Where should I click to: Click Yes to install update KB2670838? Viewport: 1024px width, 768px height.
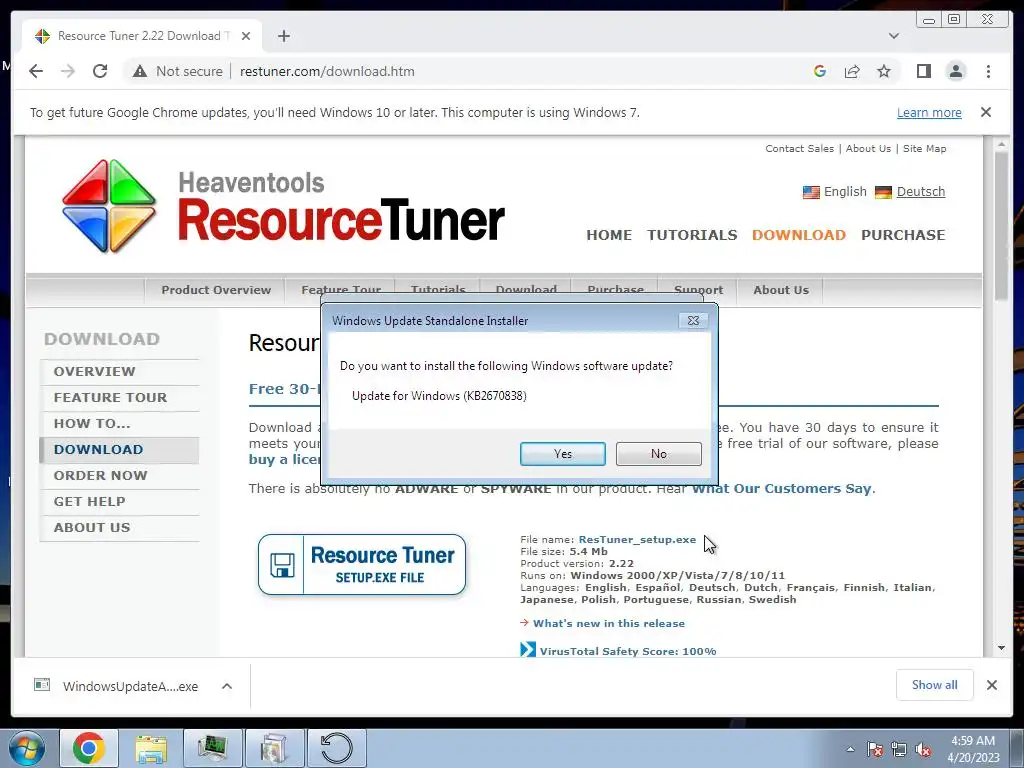click(562, 454)
